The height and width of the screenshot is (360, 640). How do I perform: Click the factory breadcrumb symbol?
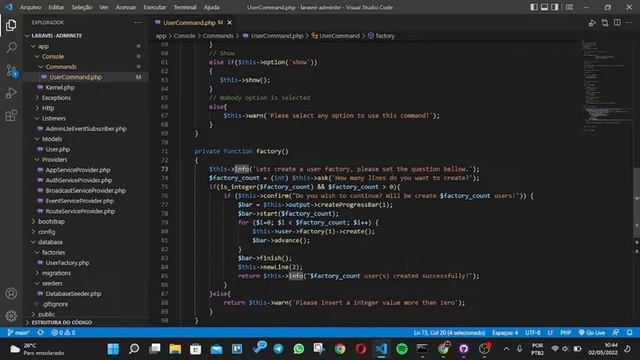click(381, 36)
